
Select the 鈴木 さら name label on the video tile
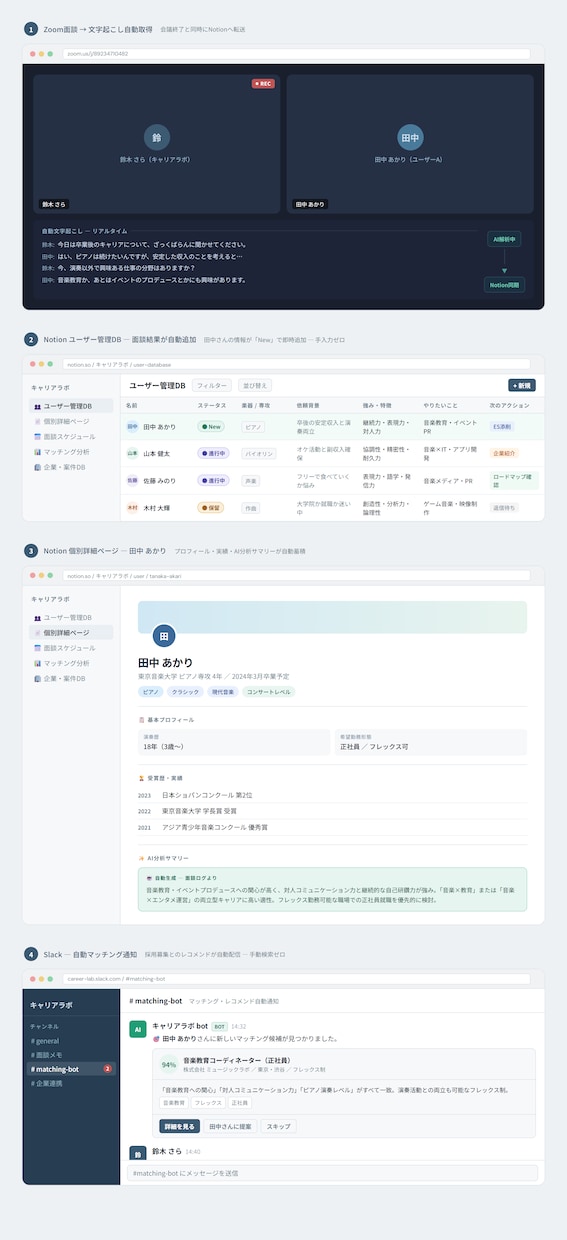coord(54,204)
